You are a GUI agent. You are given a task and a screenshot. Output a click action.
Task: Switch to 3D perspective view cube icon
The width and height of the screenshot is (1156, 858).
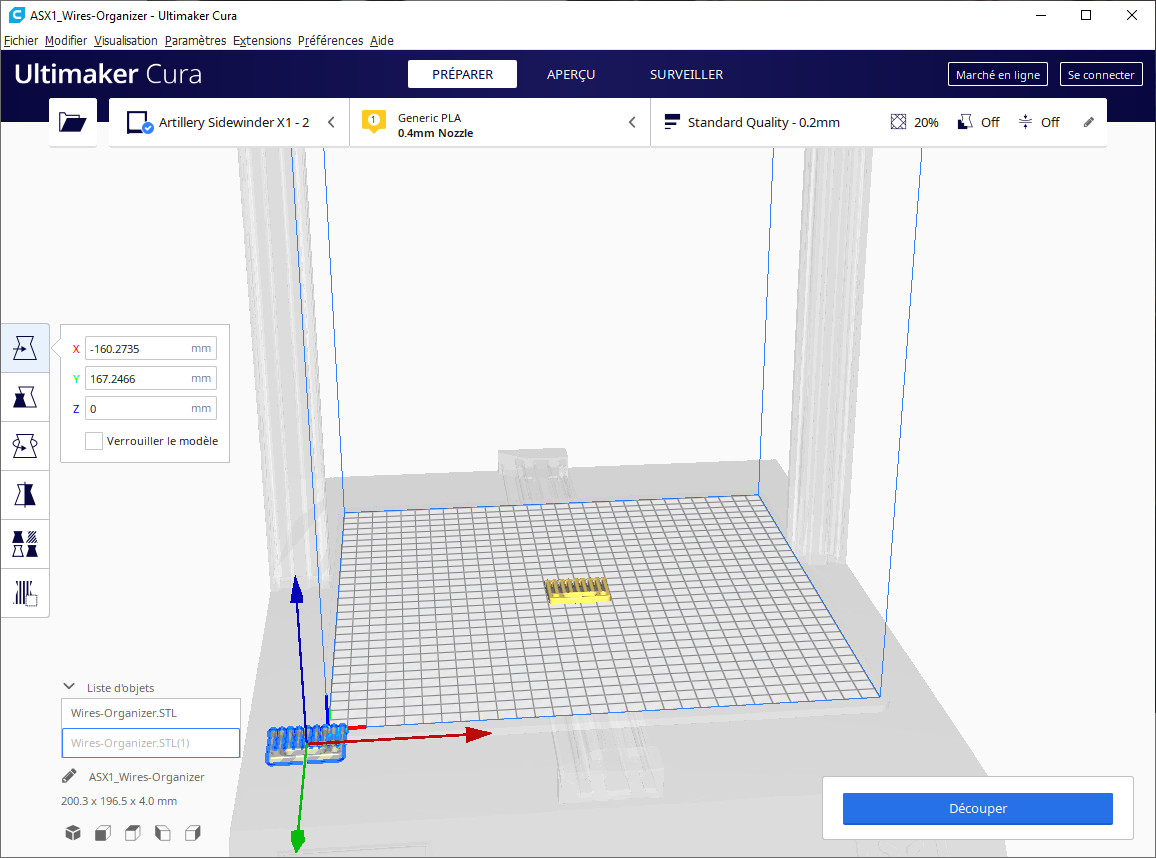tap(72, 833)
